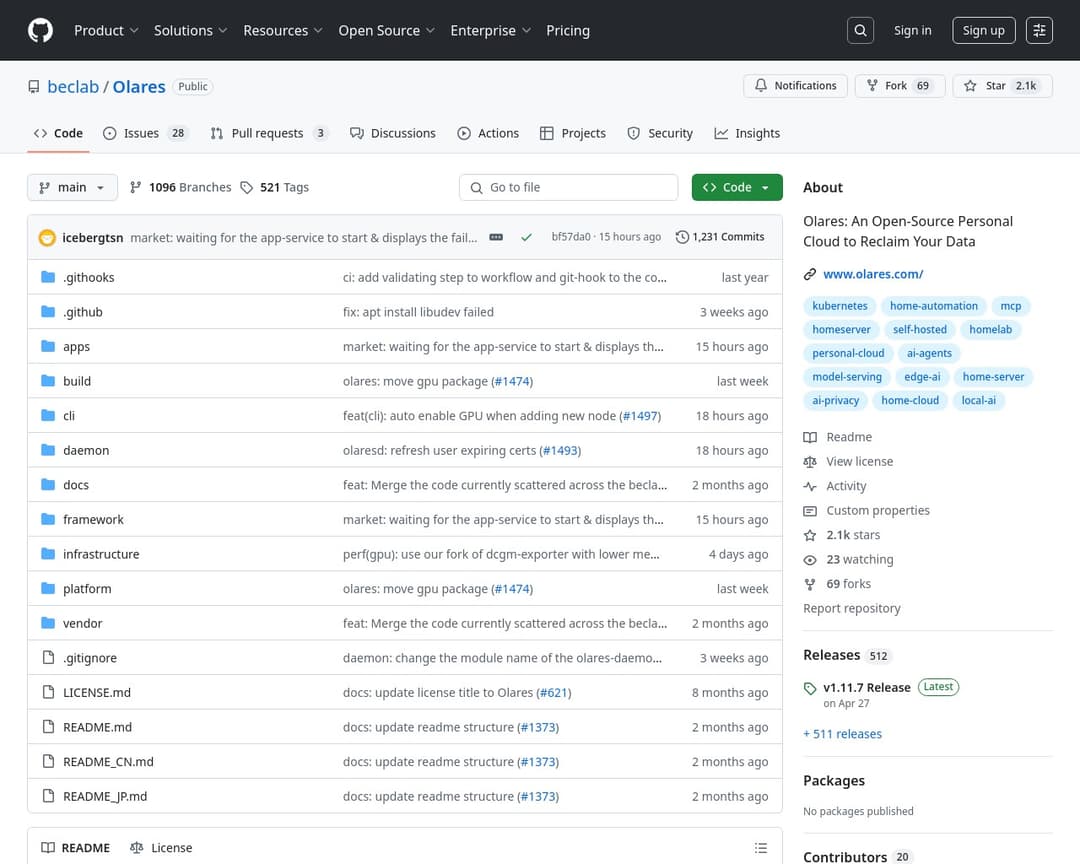Click the Sign in link

click(x=912, y=30)
